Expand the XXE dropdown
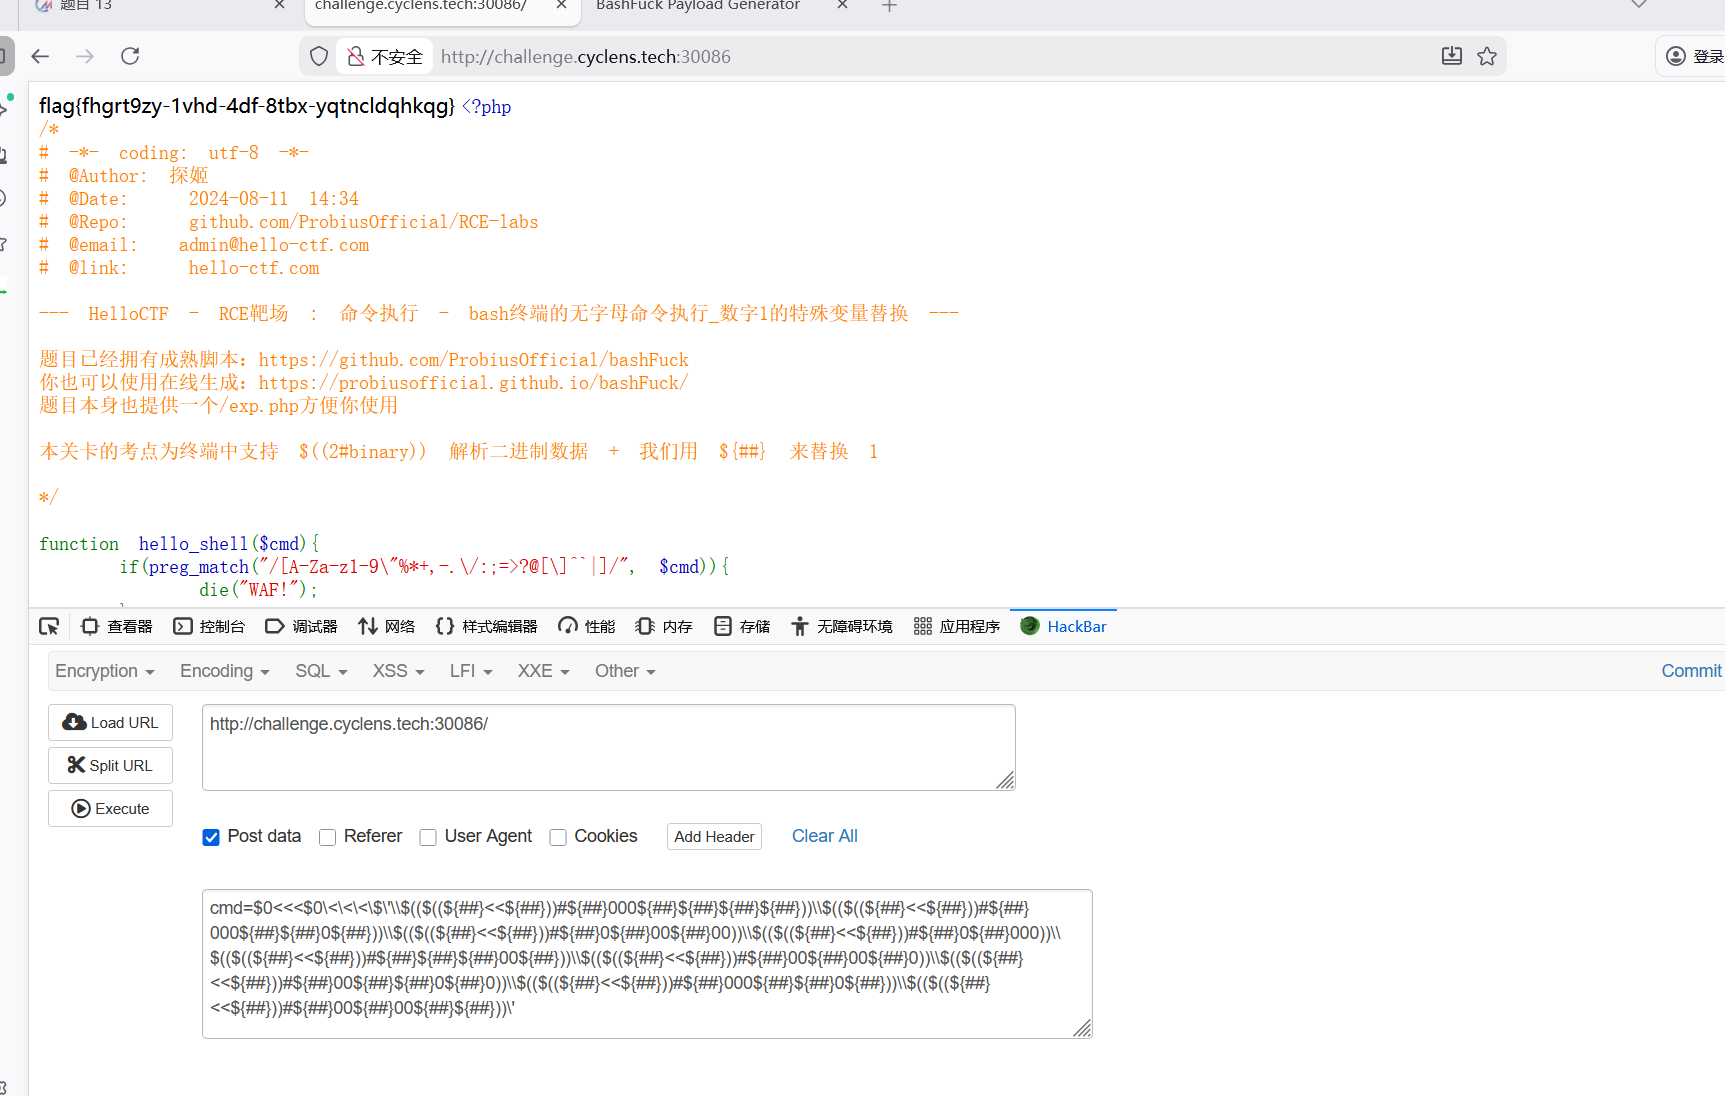This screenshot has width=1725, height=1096. pyautogui.click(x=543, y=671)
